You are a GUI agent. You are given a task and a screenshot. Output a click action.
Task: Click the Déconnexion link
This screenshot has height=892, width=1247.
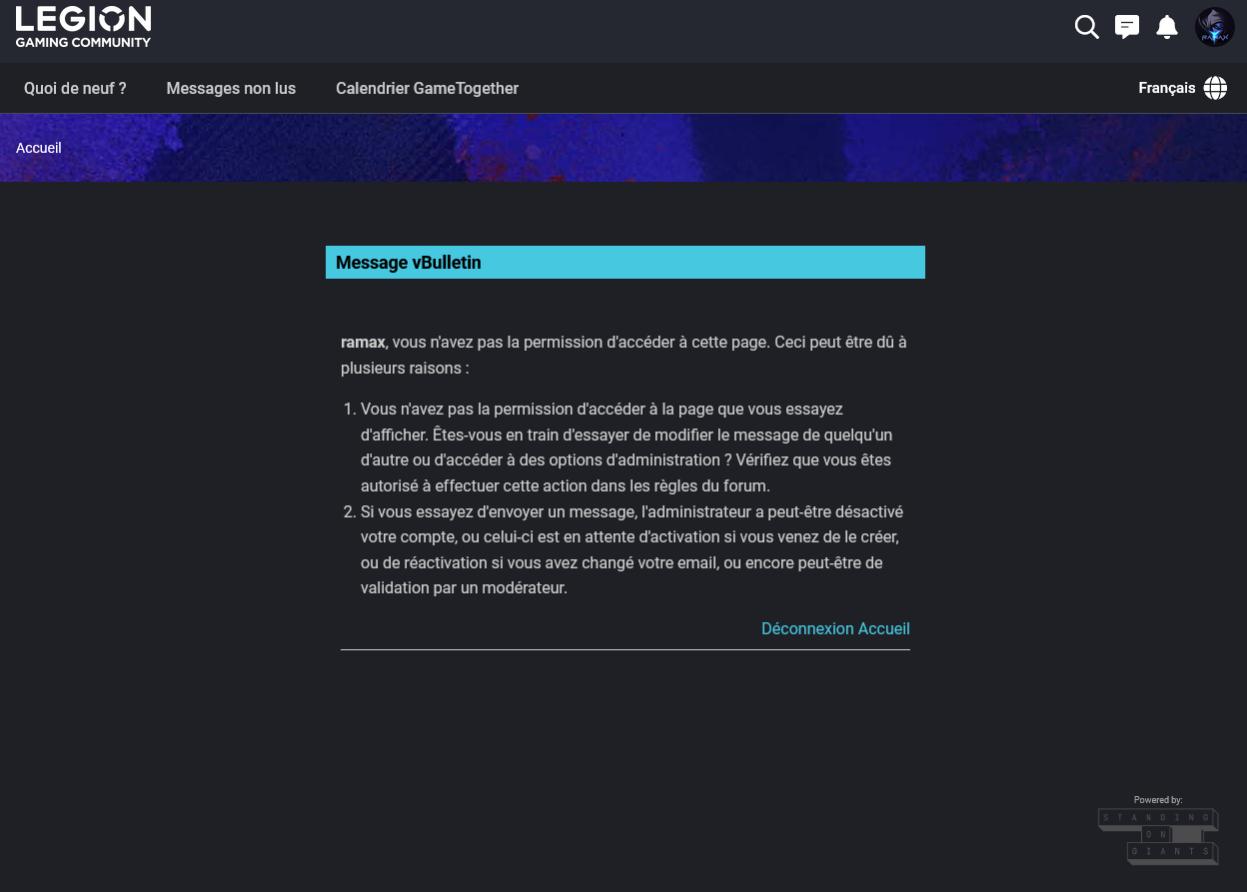pyautogui.click(x=806, y=628)
